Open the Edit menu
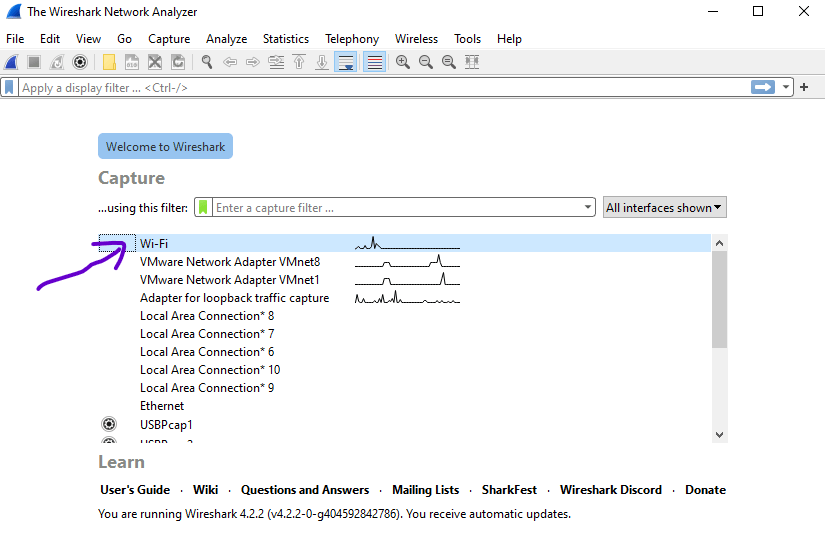Viewport: 825px width, 550px height. point(50,39)
